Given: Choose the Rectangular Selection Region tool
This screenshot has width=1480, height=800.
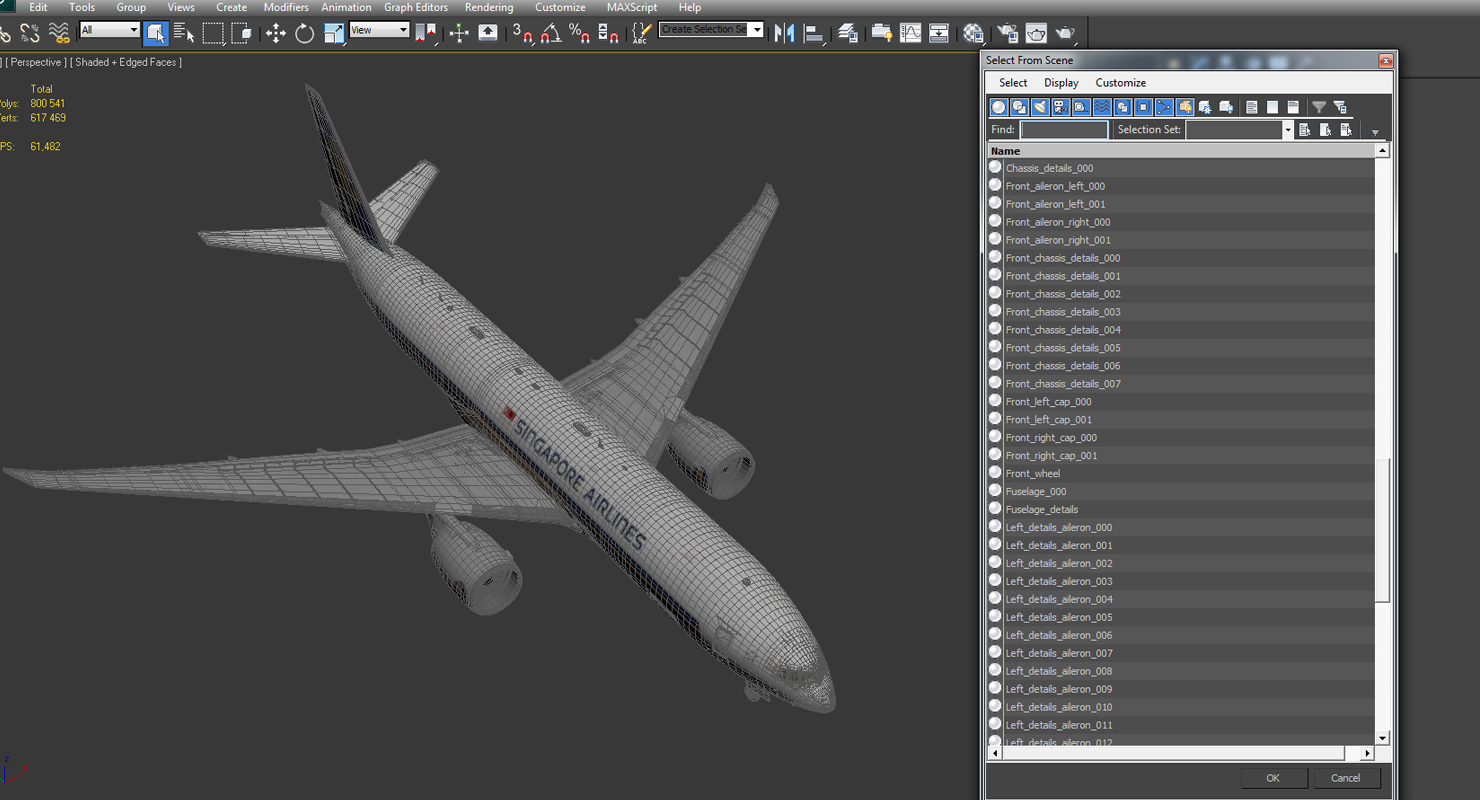Looking at the screenshot, I should [213, 33].
